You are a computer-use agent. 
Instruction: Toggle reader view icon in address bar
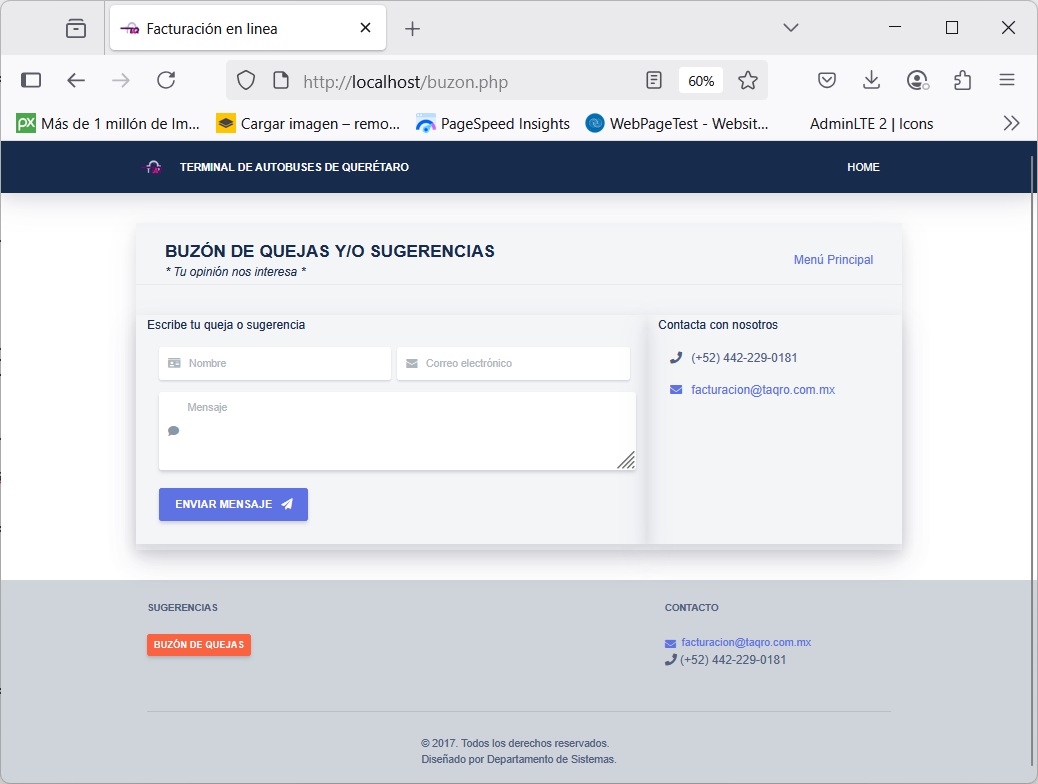click(x=654, y=81)
